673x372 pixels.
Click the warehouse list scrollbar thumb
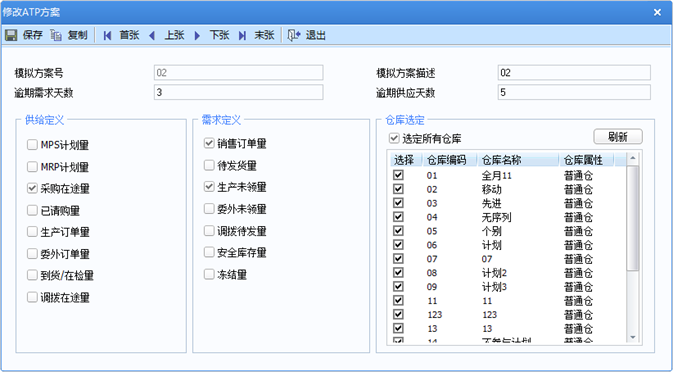pos(633,218)
